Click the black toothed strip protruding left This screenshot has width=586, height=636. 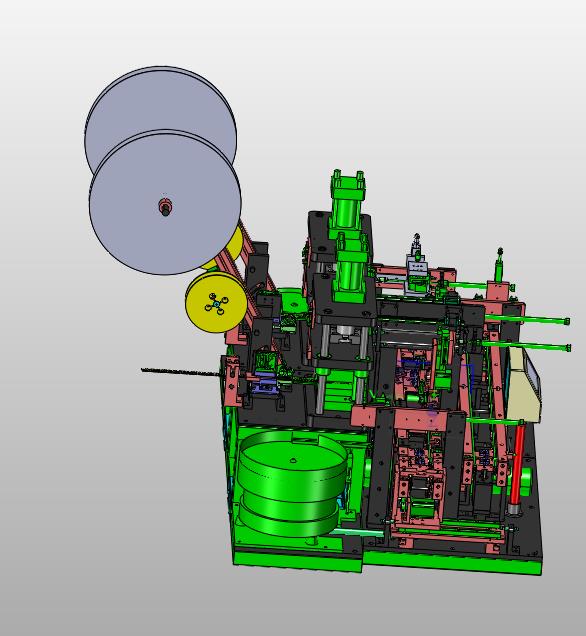[180, 372]
